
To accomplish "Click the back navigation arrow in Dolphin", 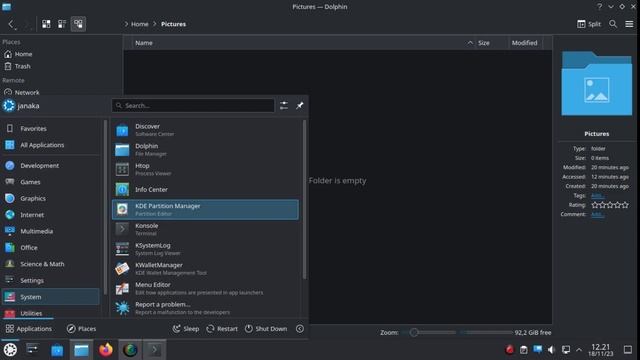I will click(11, 24).
